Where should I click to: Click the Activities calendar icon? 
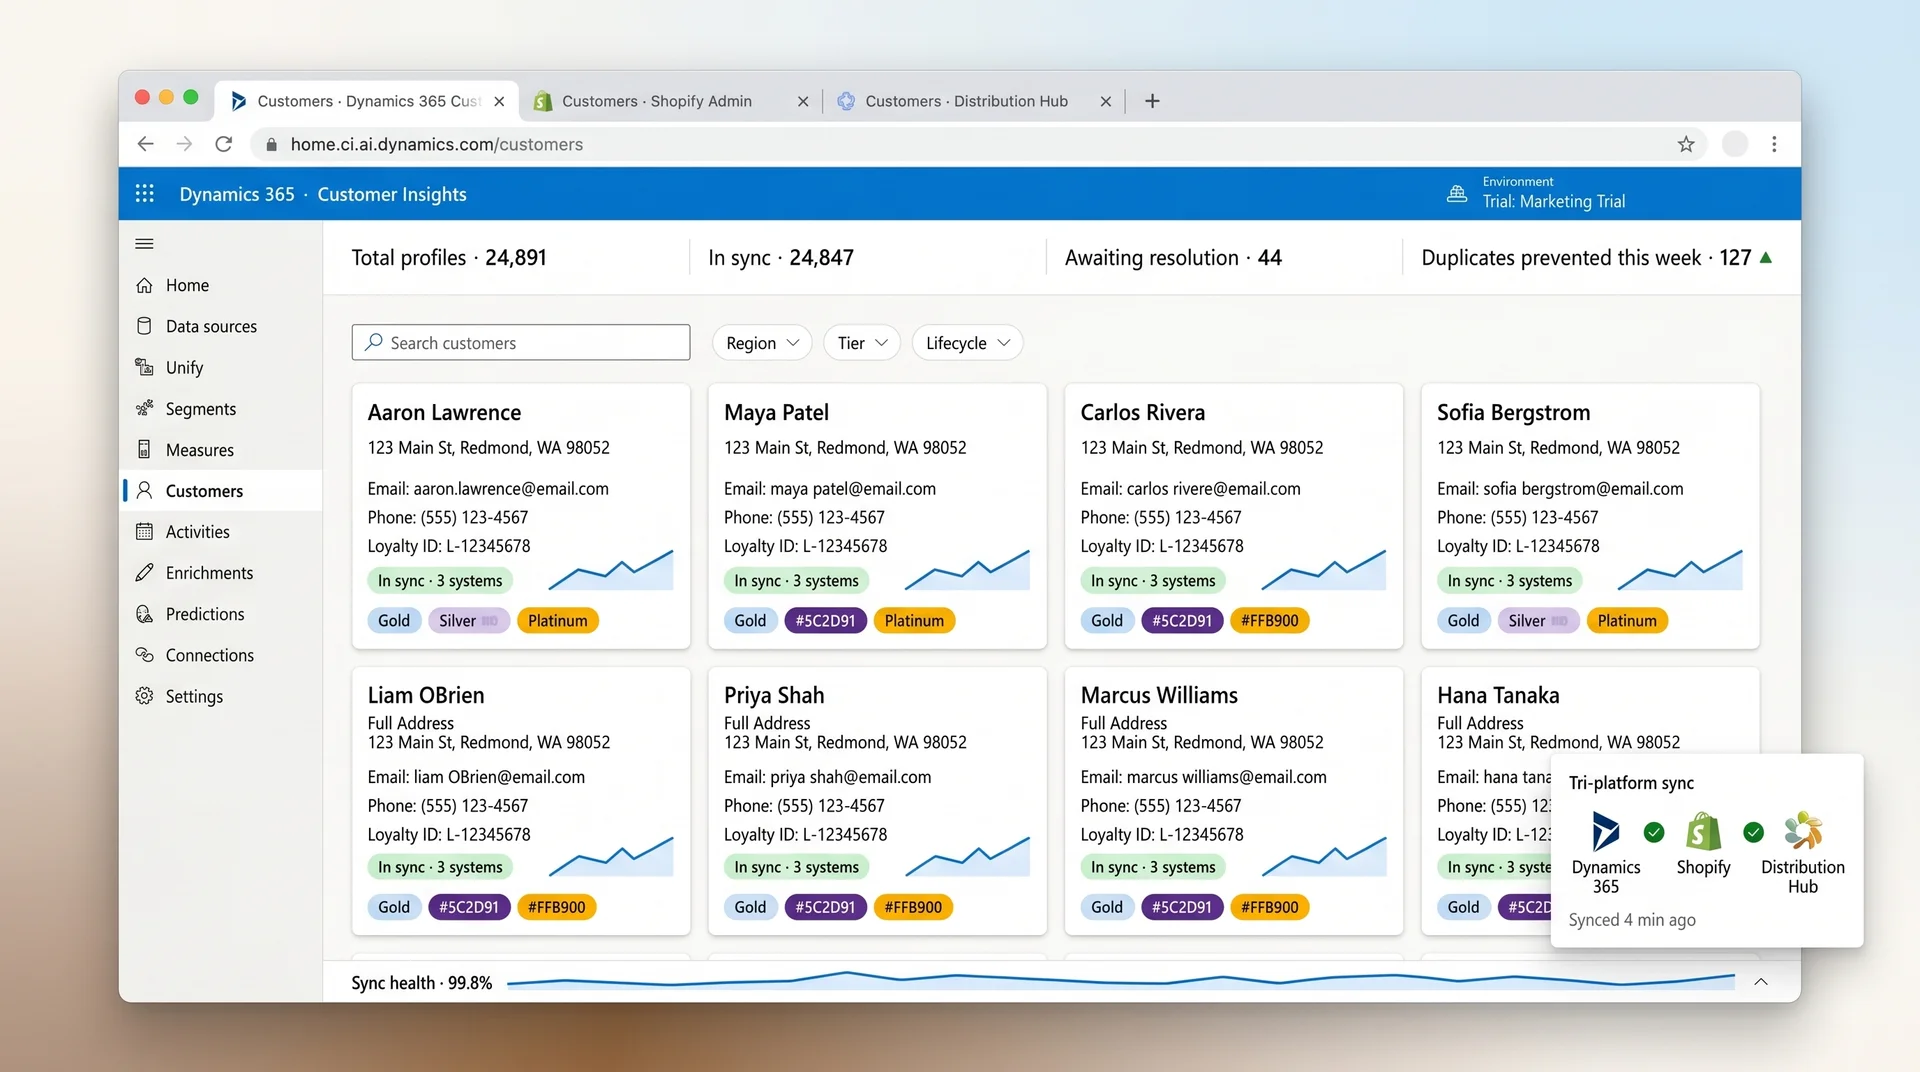pos(145,531)
